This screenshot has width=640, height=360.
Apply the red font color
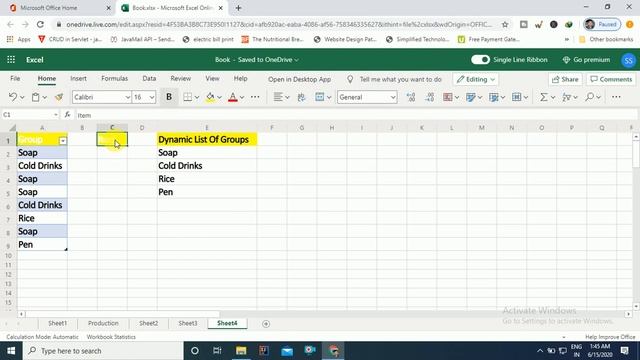click(x=233, y=97)
